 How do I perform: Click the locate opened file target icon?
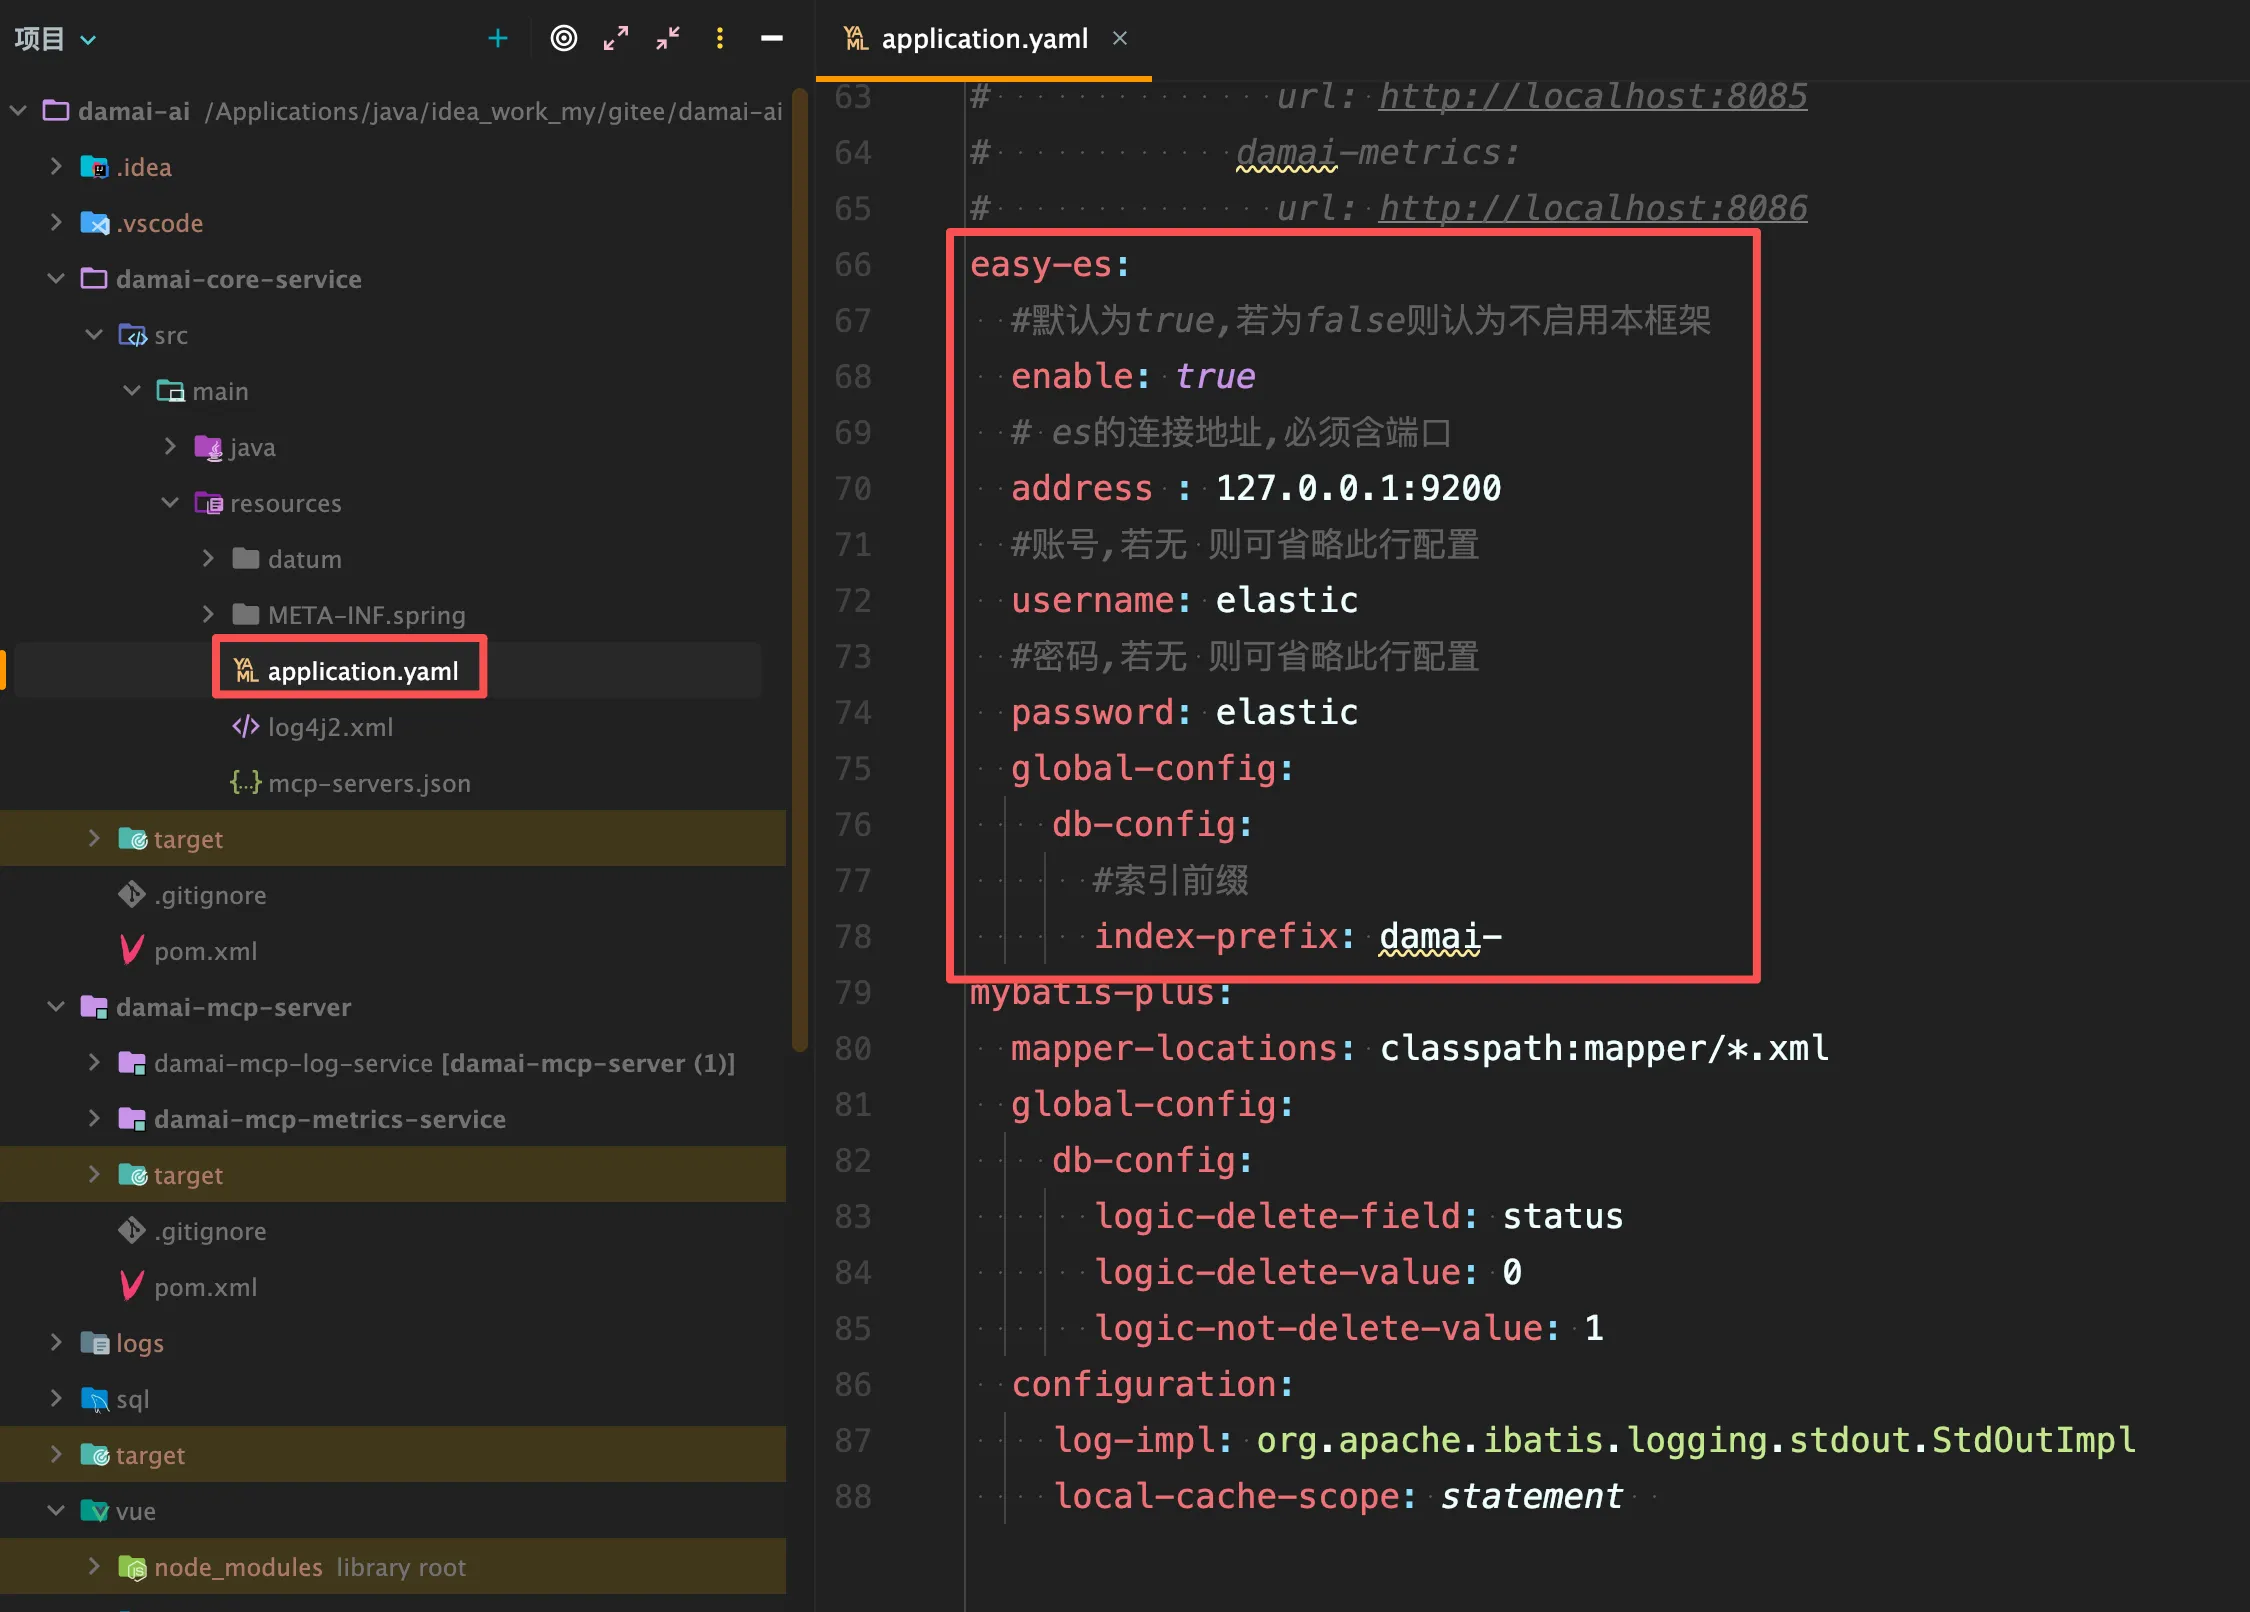(x=564, y=39)
